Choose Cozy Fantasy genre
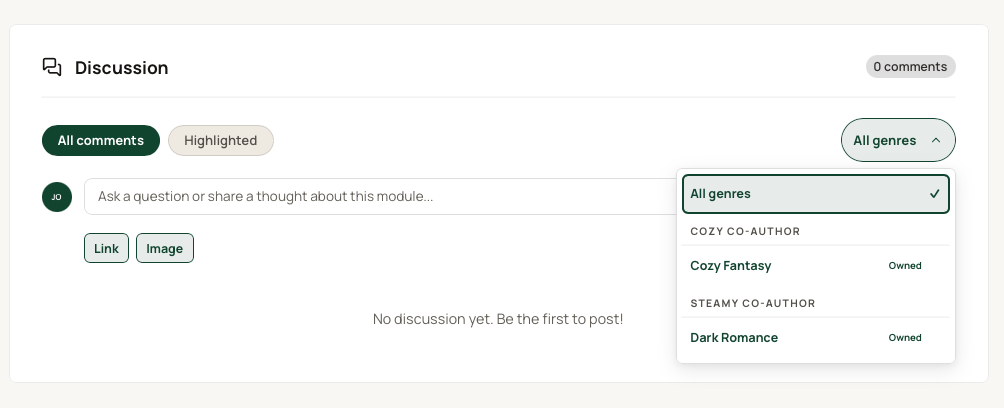 tap(816, 266)
